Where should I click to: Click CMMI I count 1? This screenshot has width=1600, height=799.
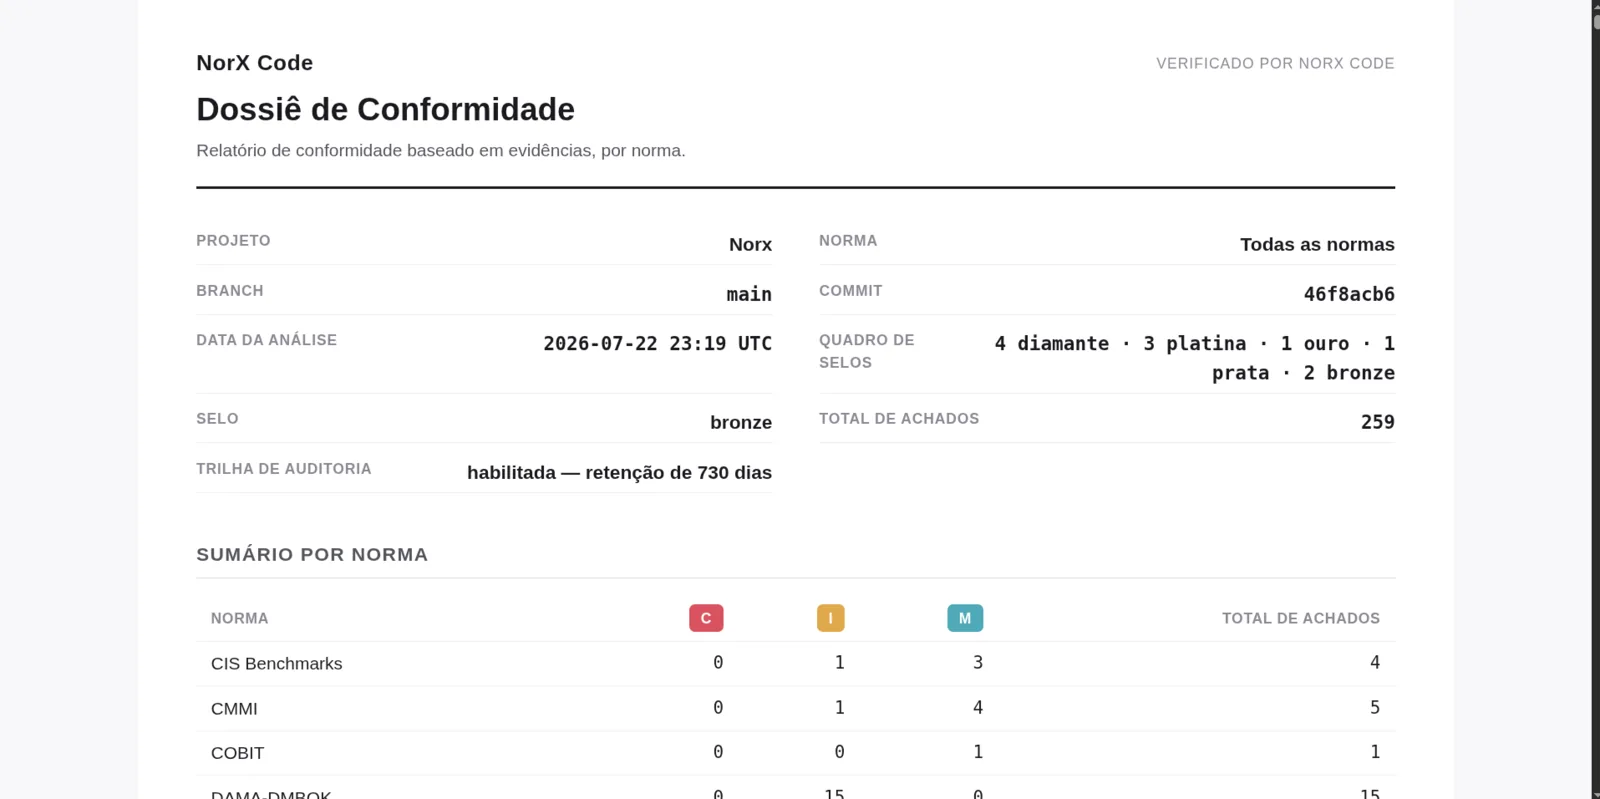pyautogui.click(x=839, y=708)
